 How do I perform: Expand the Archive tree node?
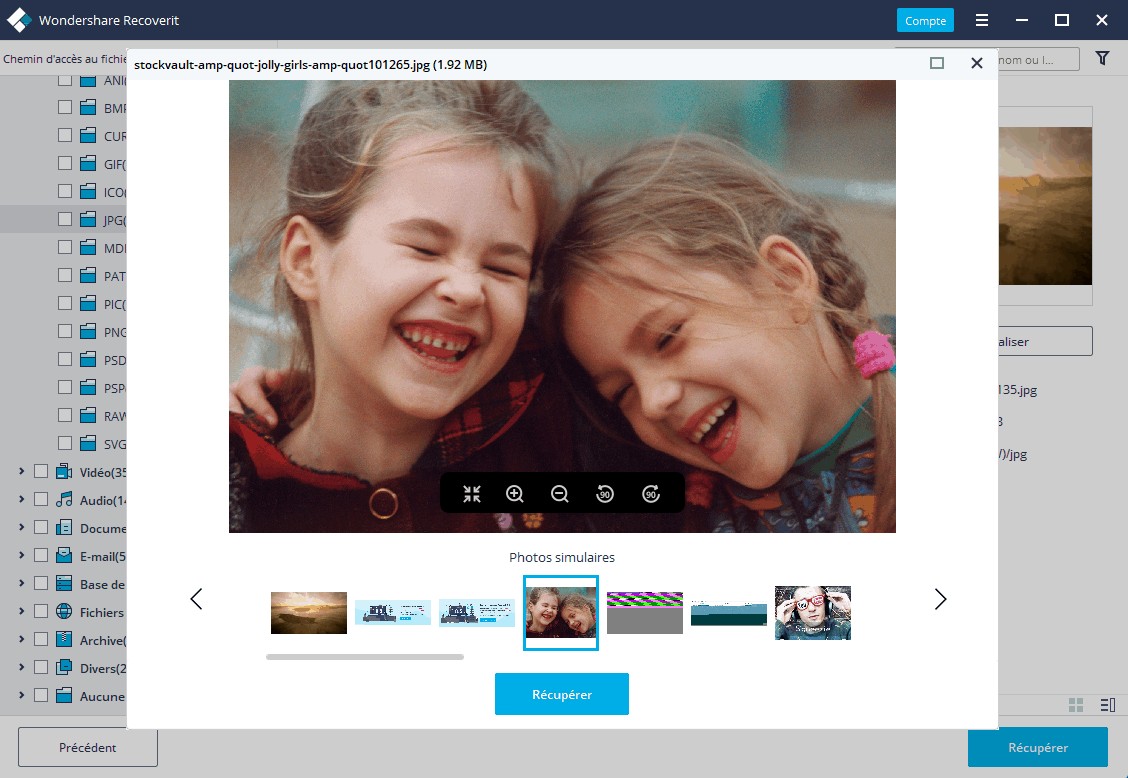21,640
